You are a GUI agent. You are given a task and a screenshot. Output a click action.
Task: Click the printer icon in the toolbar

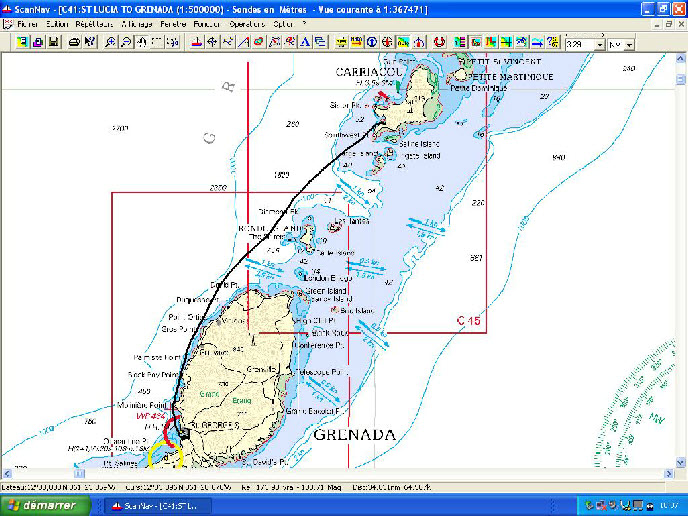pos(74,42)
